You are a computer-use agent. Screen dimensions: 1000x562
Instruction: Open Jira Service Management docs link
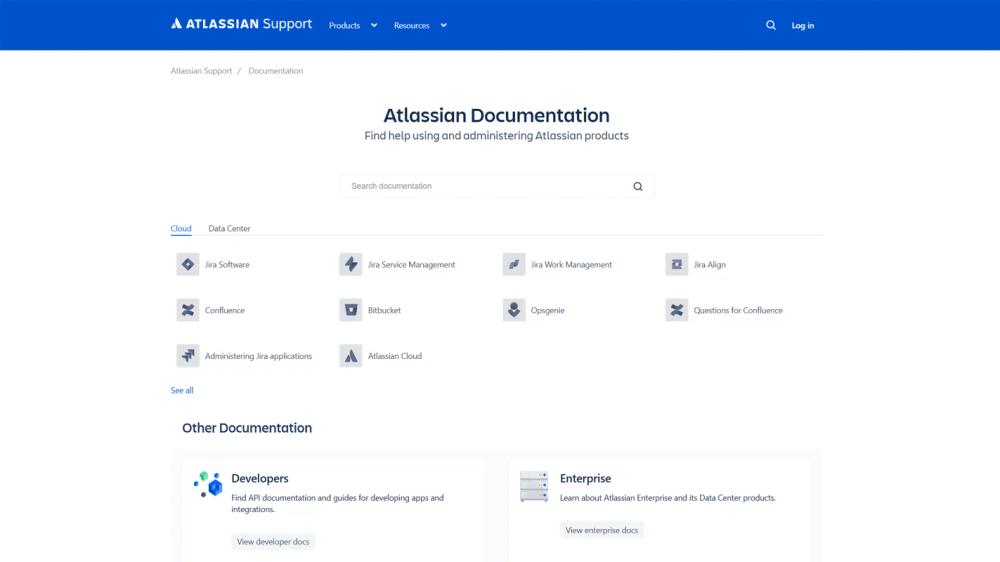[x=411, y=265]
